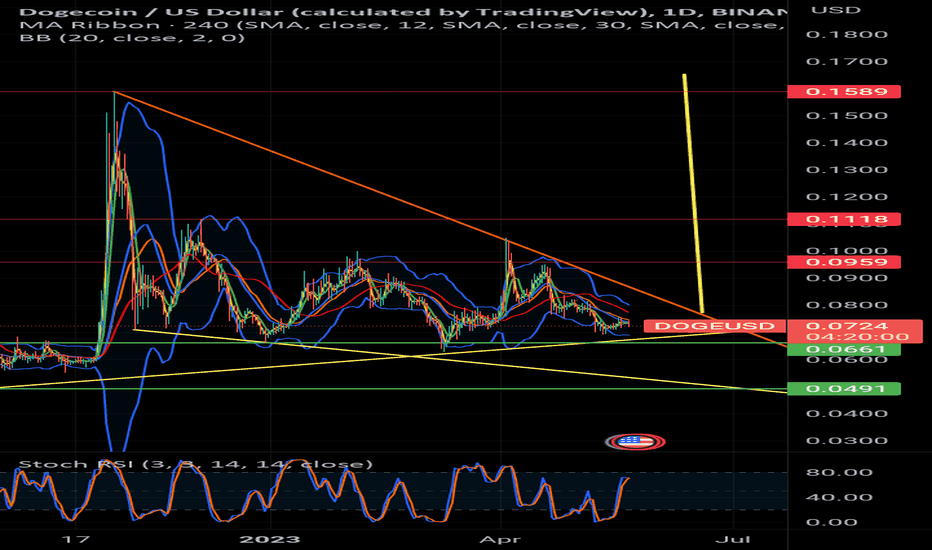
Task: Click the USD currency label
Action: [x=836, y=10]
